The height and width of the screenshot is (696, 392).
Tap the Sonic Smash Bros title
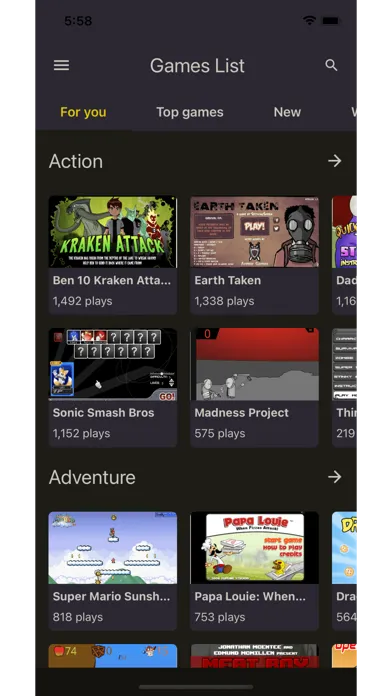(x=103, y=412)
